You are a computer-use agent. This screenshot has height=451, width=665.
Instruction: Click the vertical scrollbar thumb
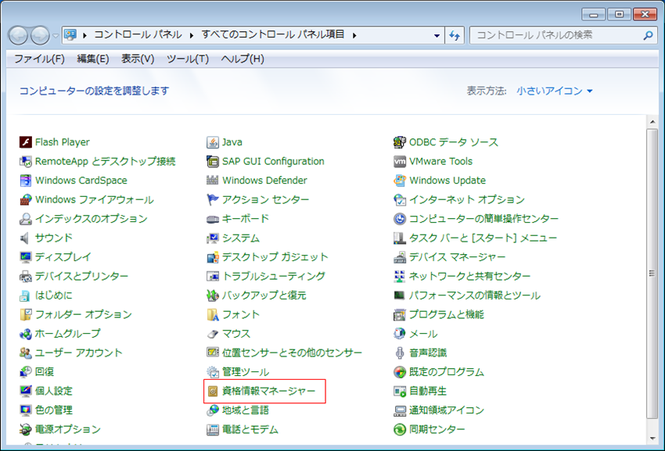[652, 274]
